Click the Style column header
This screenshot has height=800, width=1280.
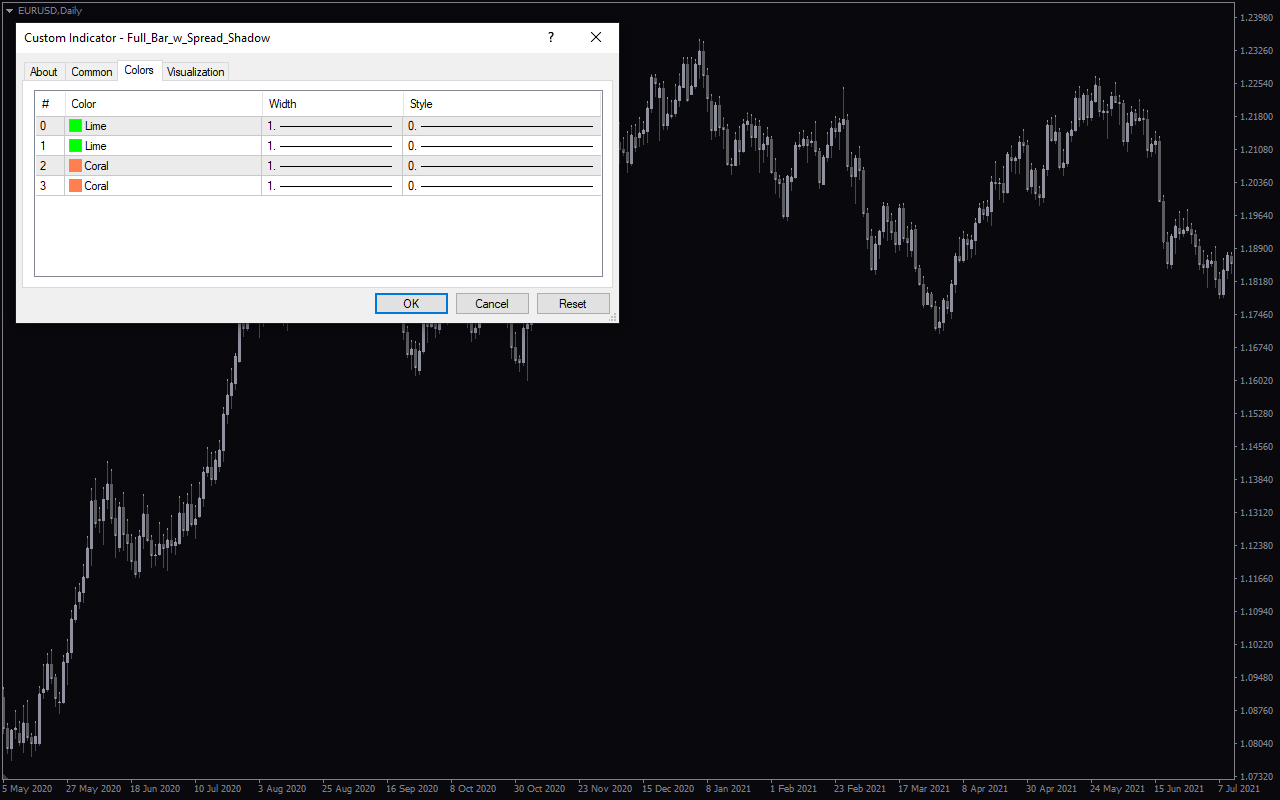click(502, 104)
